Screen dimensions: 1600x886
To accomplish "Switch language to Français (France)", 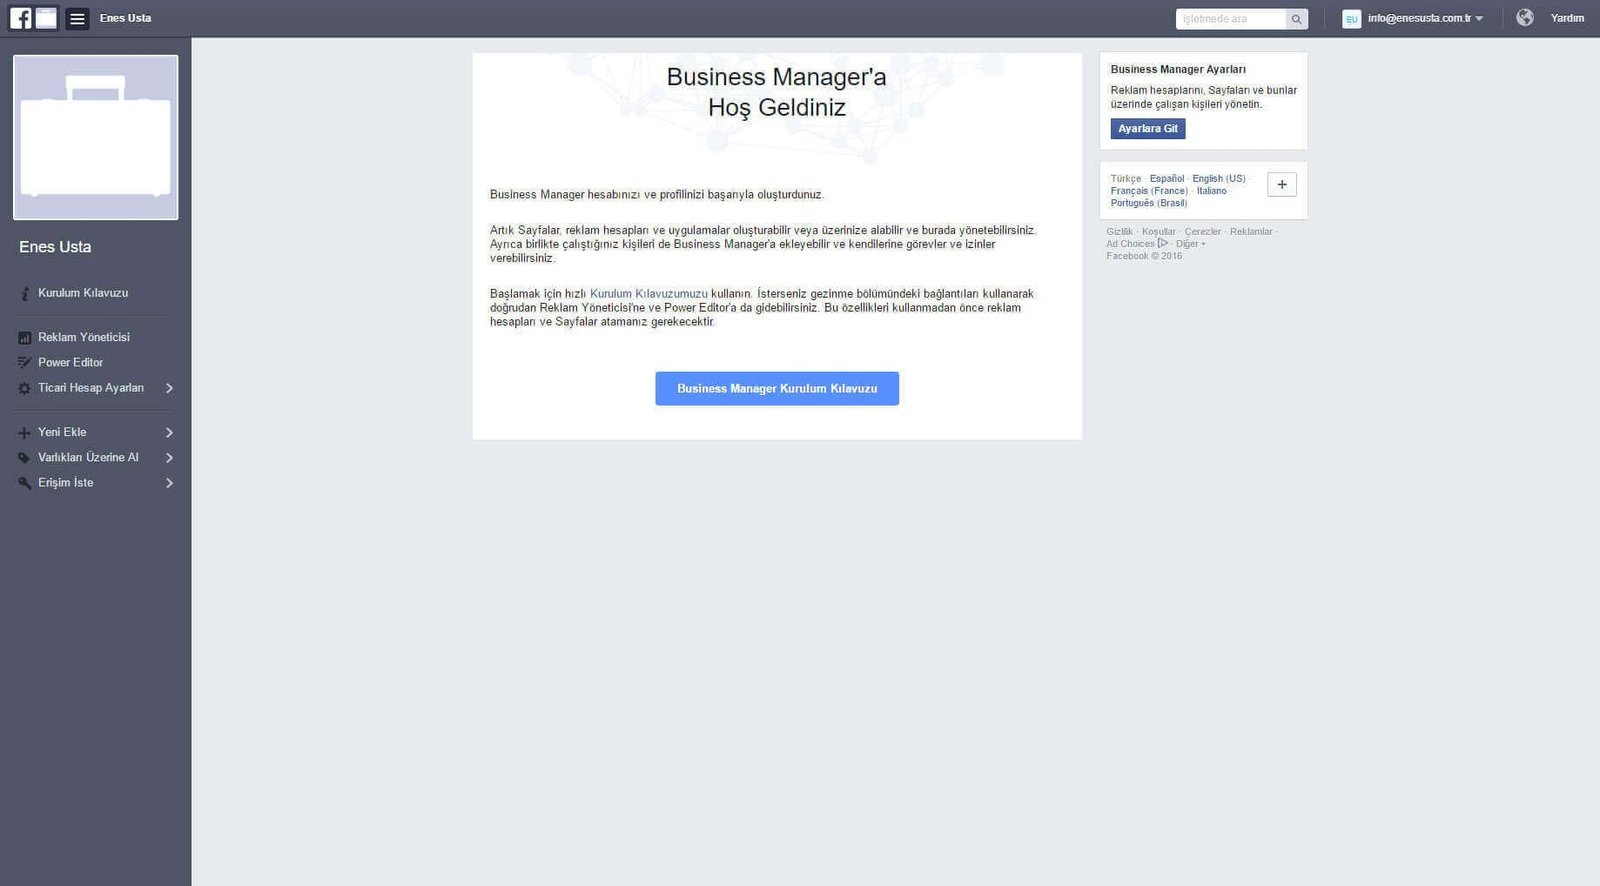I will click(1149, 191).
